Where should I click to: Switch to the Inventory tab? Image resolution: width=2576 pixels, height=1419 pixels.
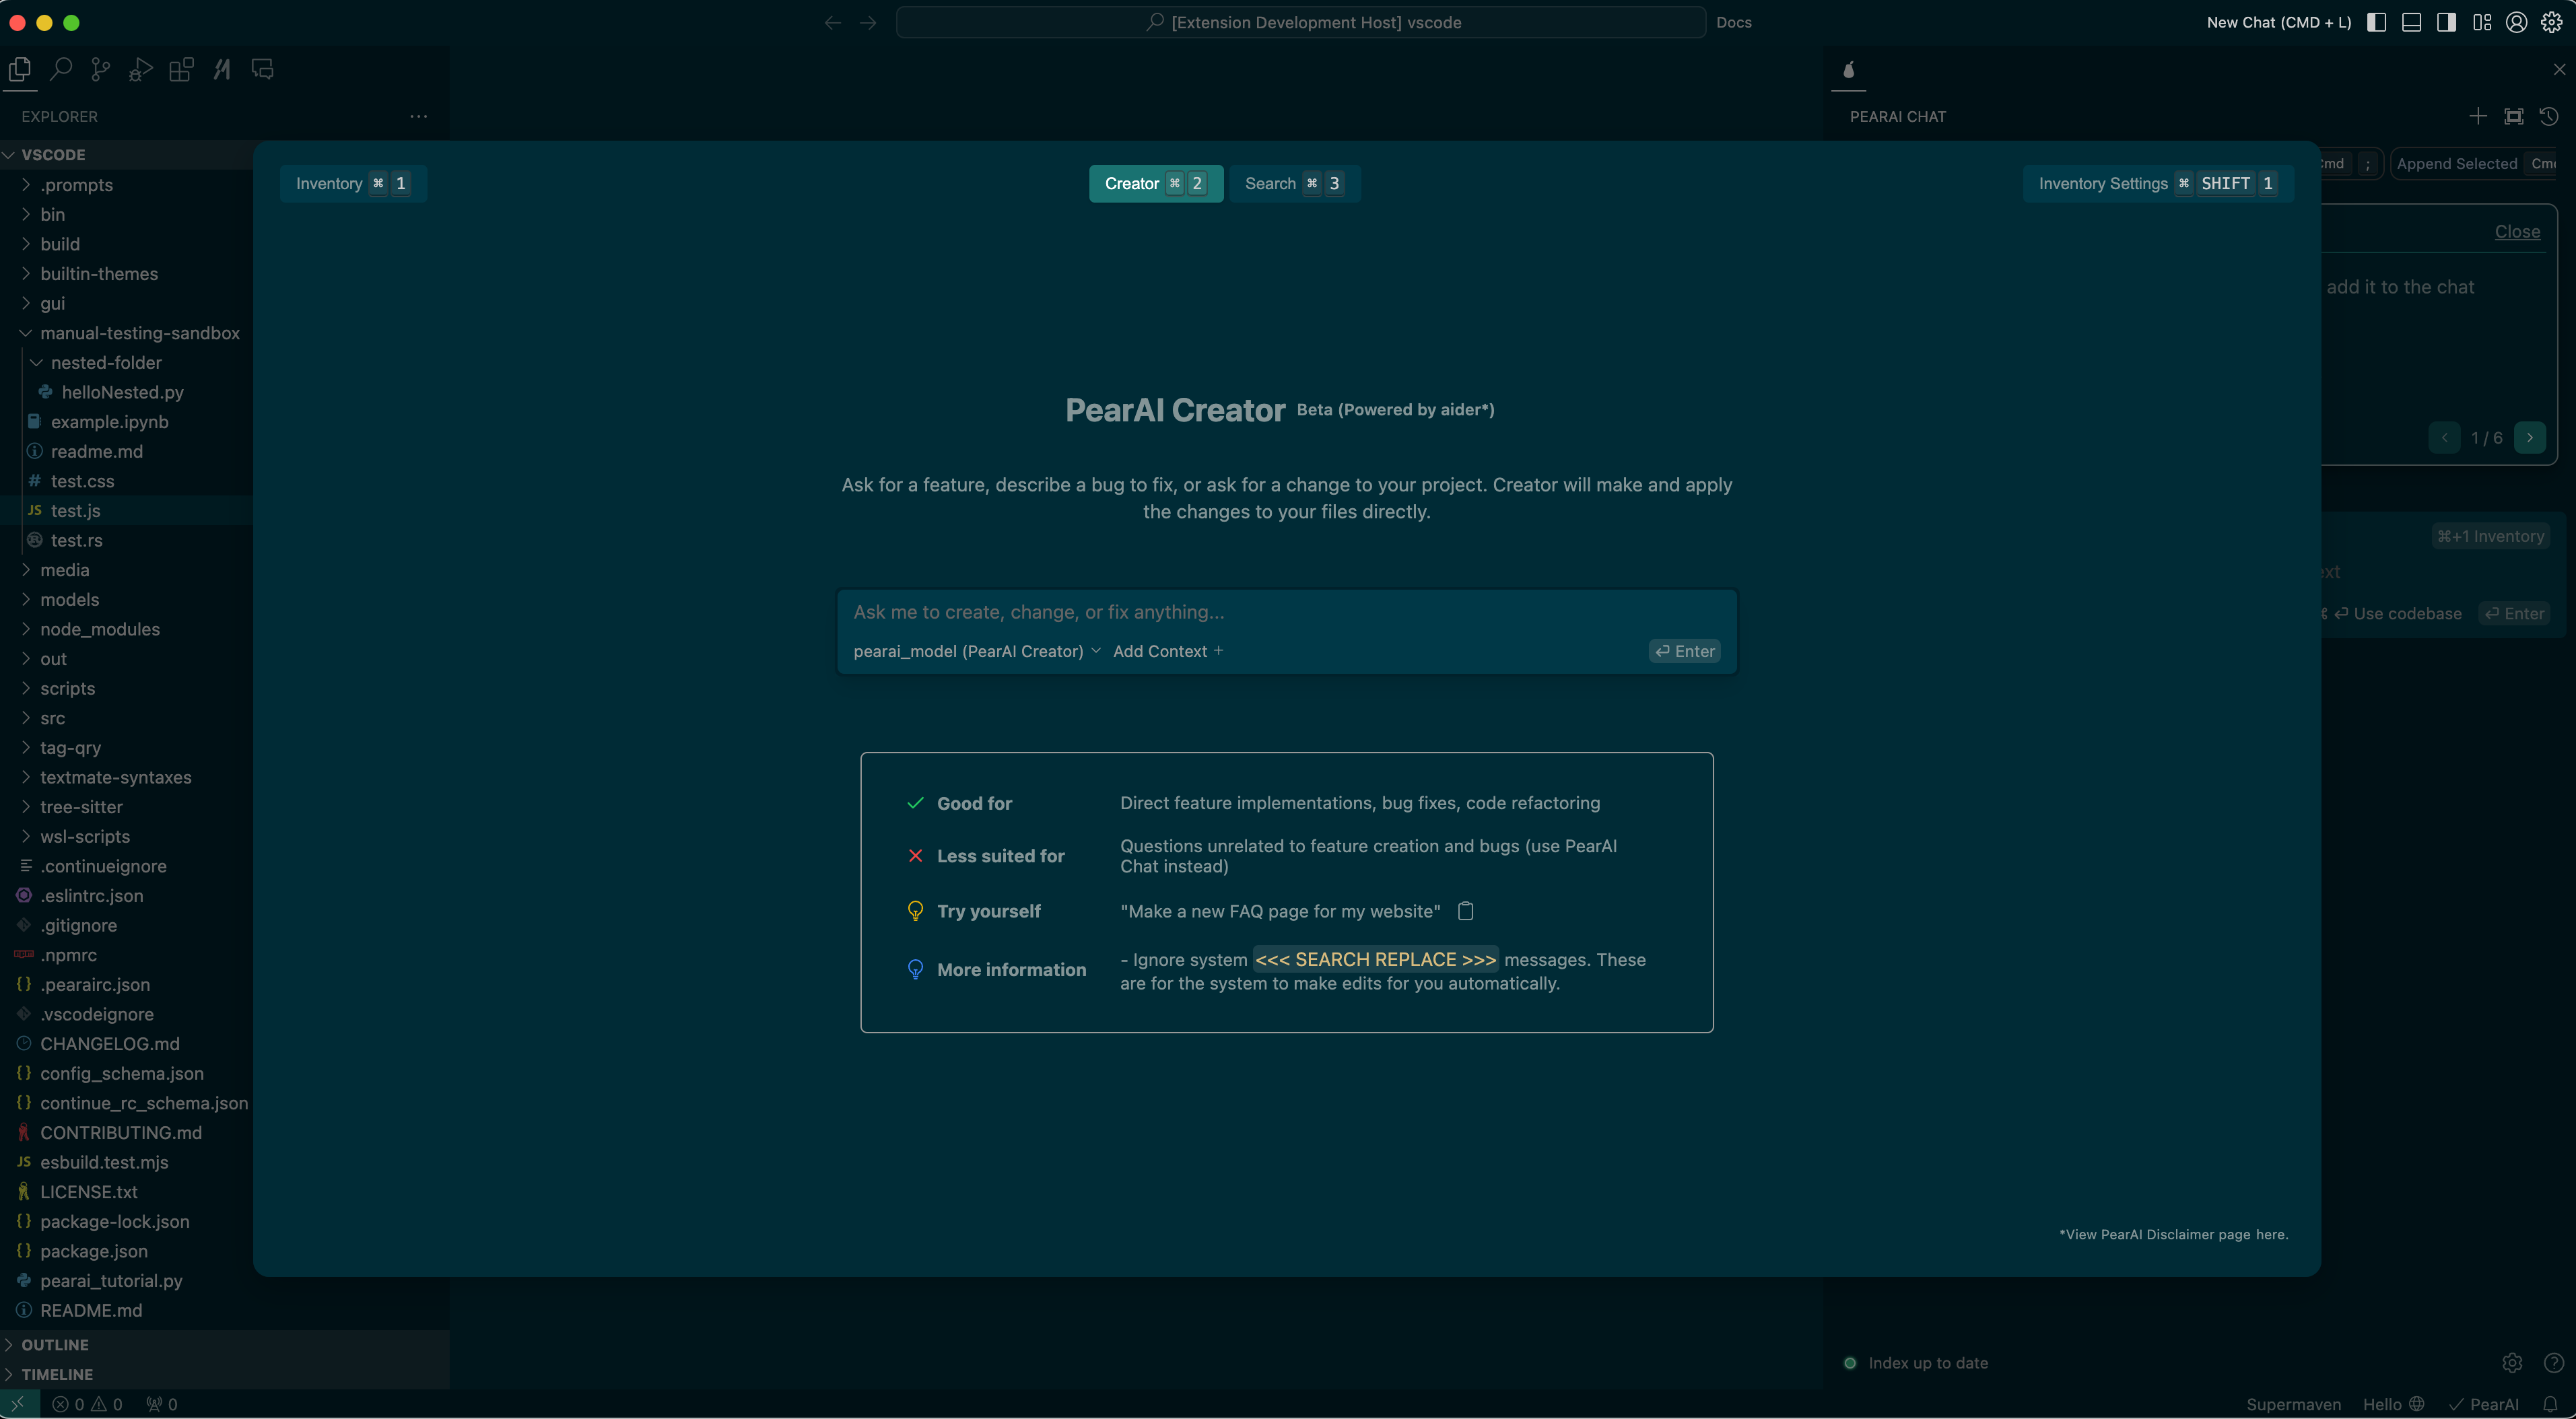point(352,184)
